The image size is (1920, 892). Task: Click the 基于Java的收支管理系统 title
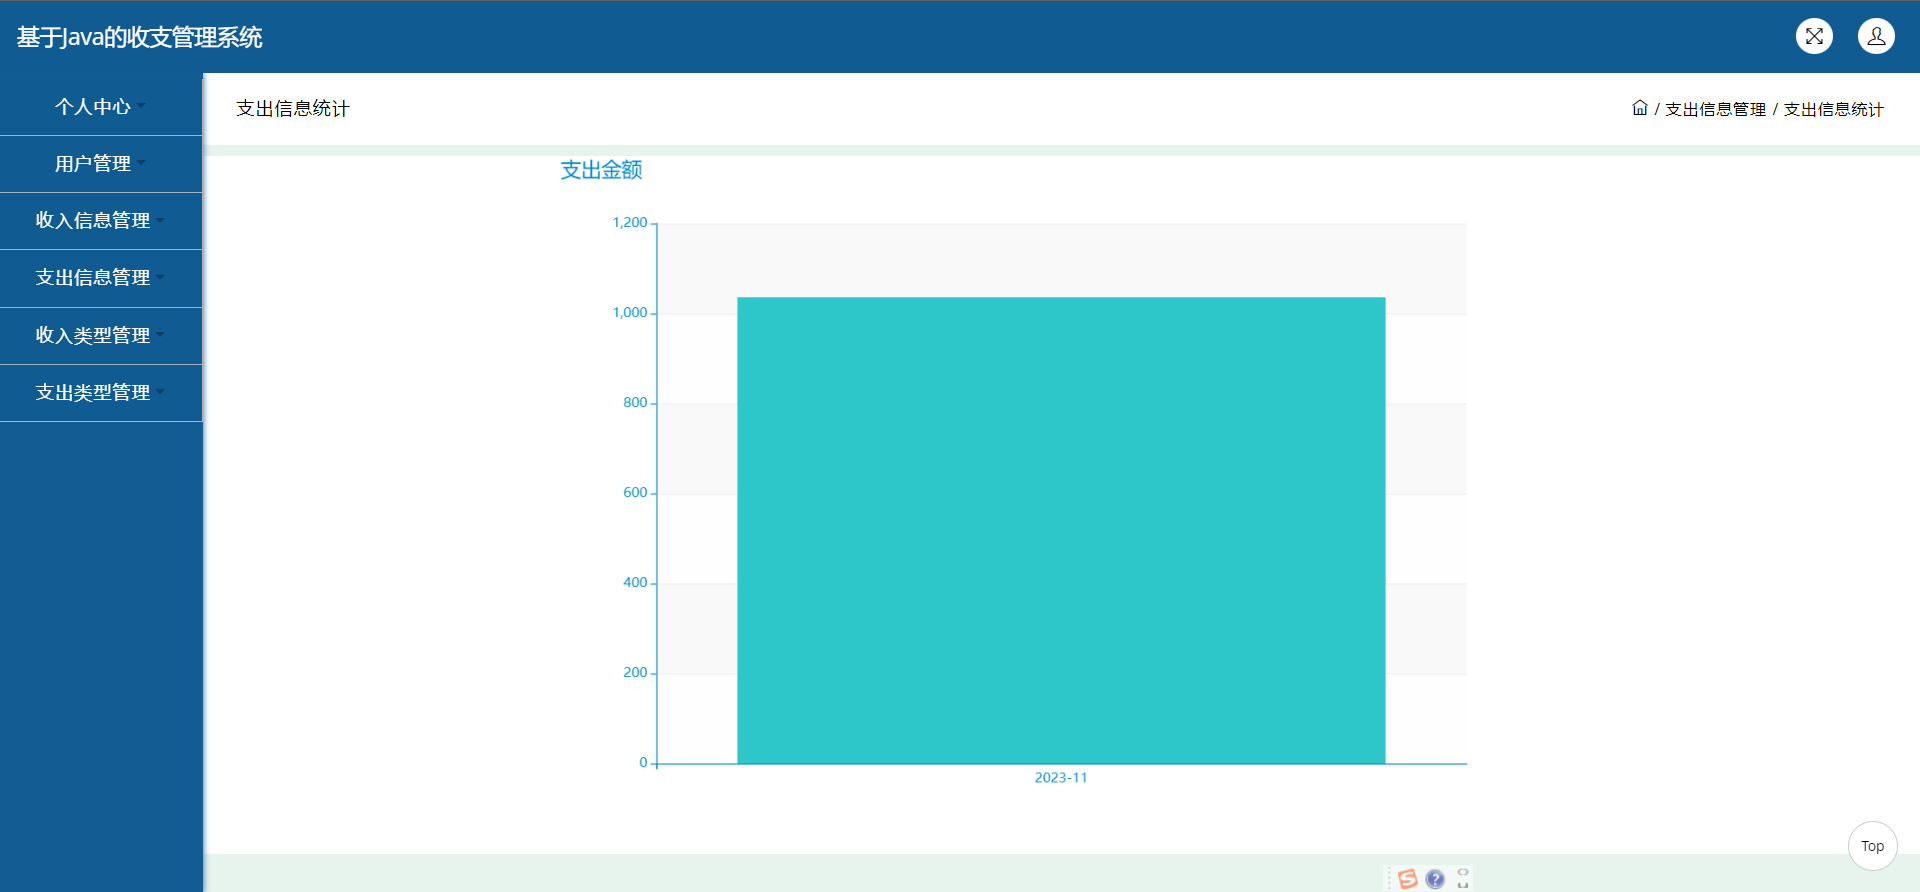(139, 37)
